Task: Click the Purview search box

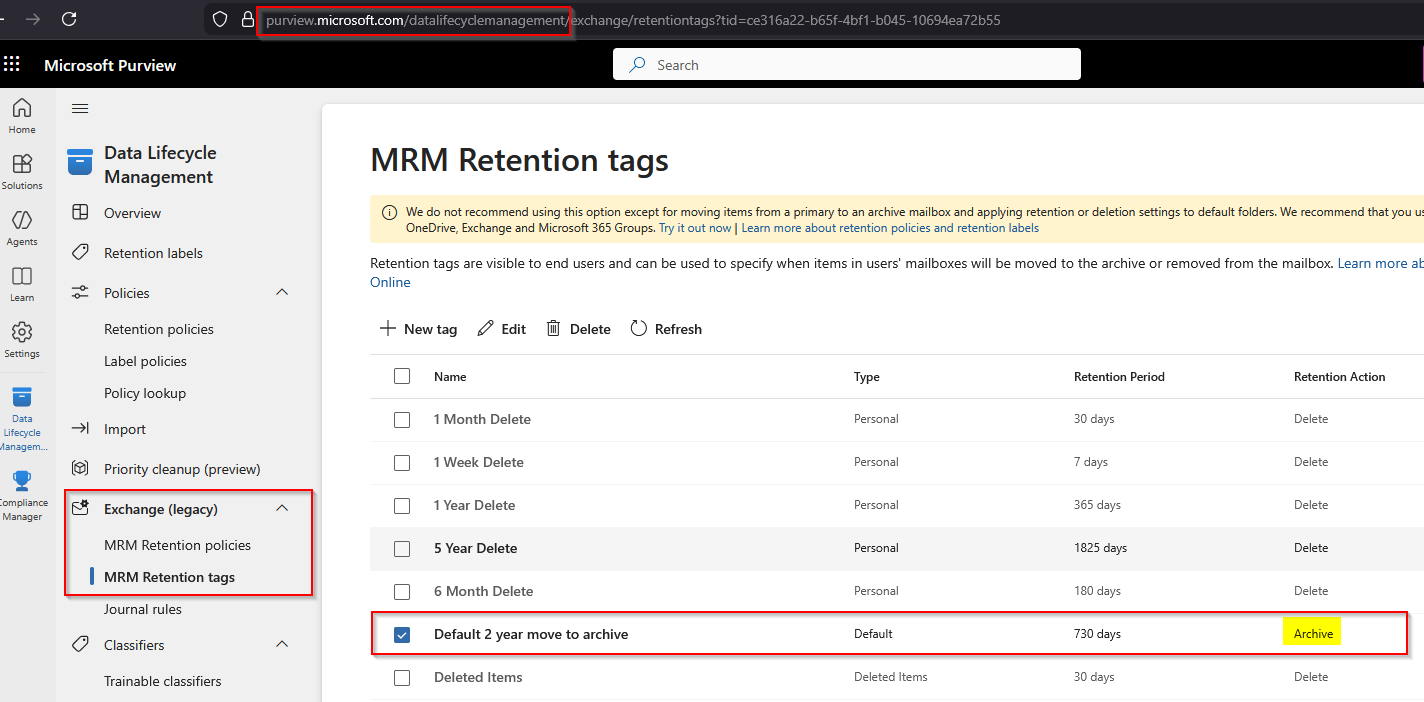Action: [846, 65]
